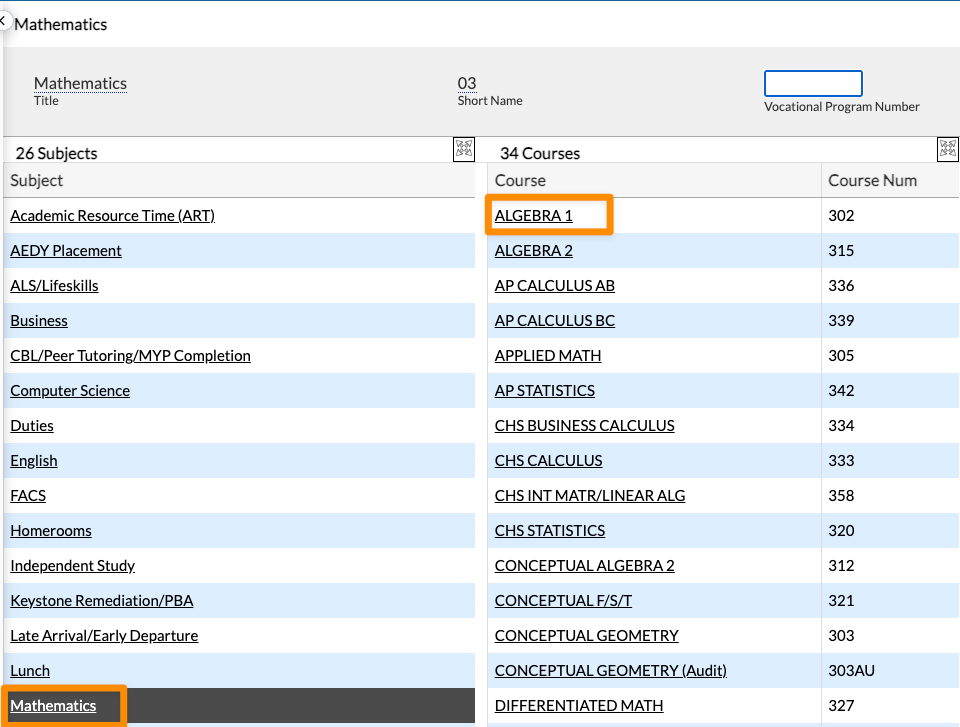Image resolution: width=960 pixels, height=727 pixels.
Task: Sort by the Course column header
Action: (520, 181)
